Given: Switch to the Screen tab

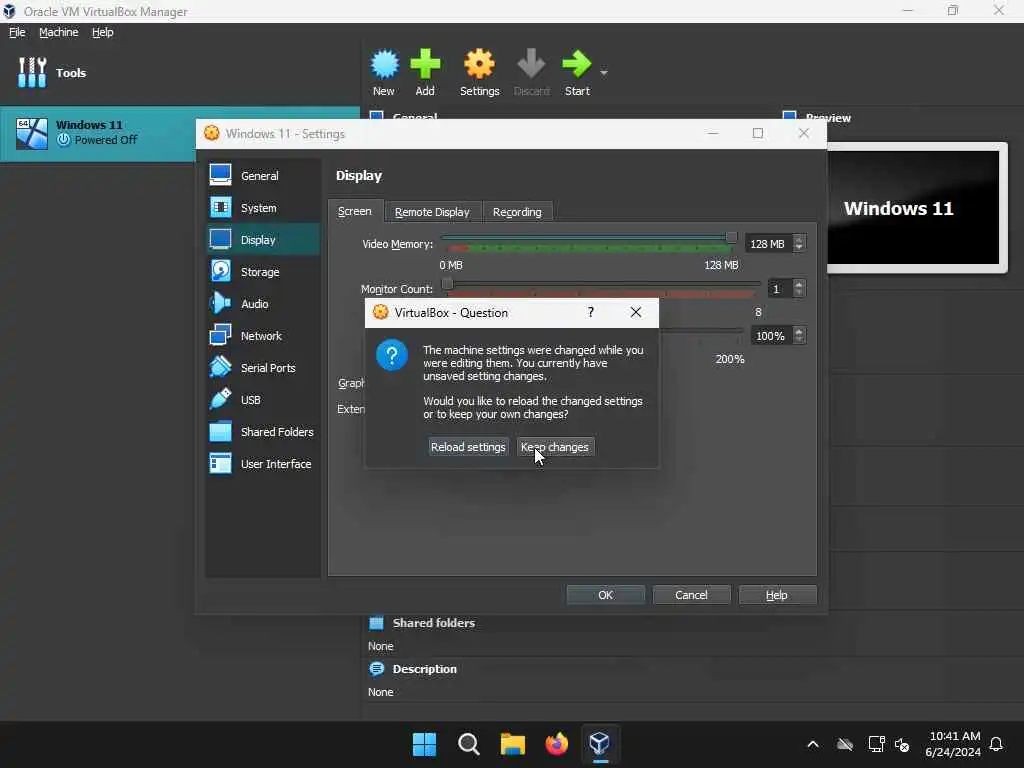Looking at the screenshot, I should coord(355,212).
